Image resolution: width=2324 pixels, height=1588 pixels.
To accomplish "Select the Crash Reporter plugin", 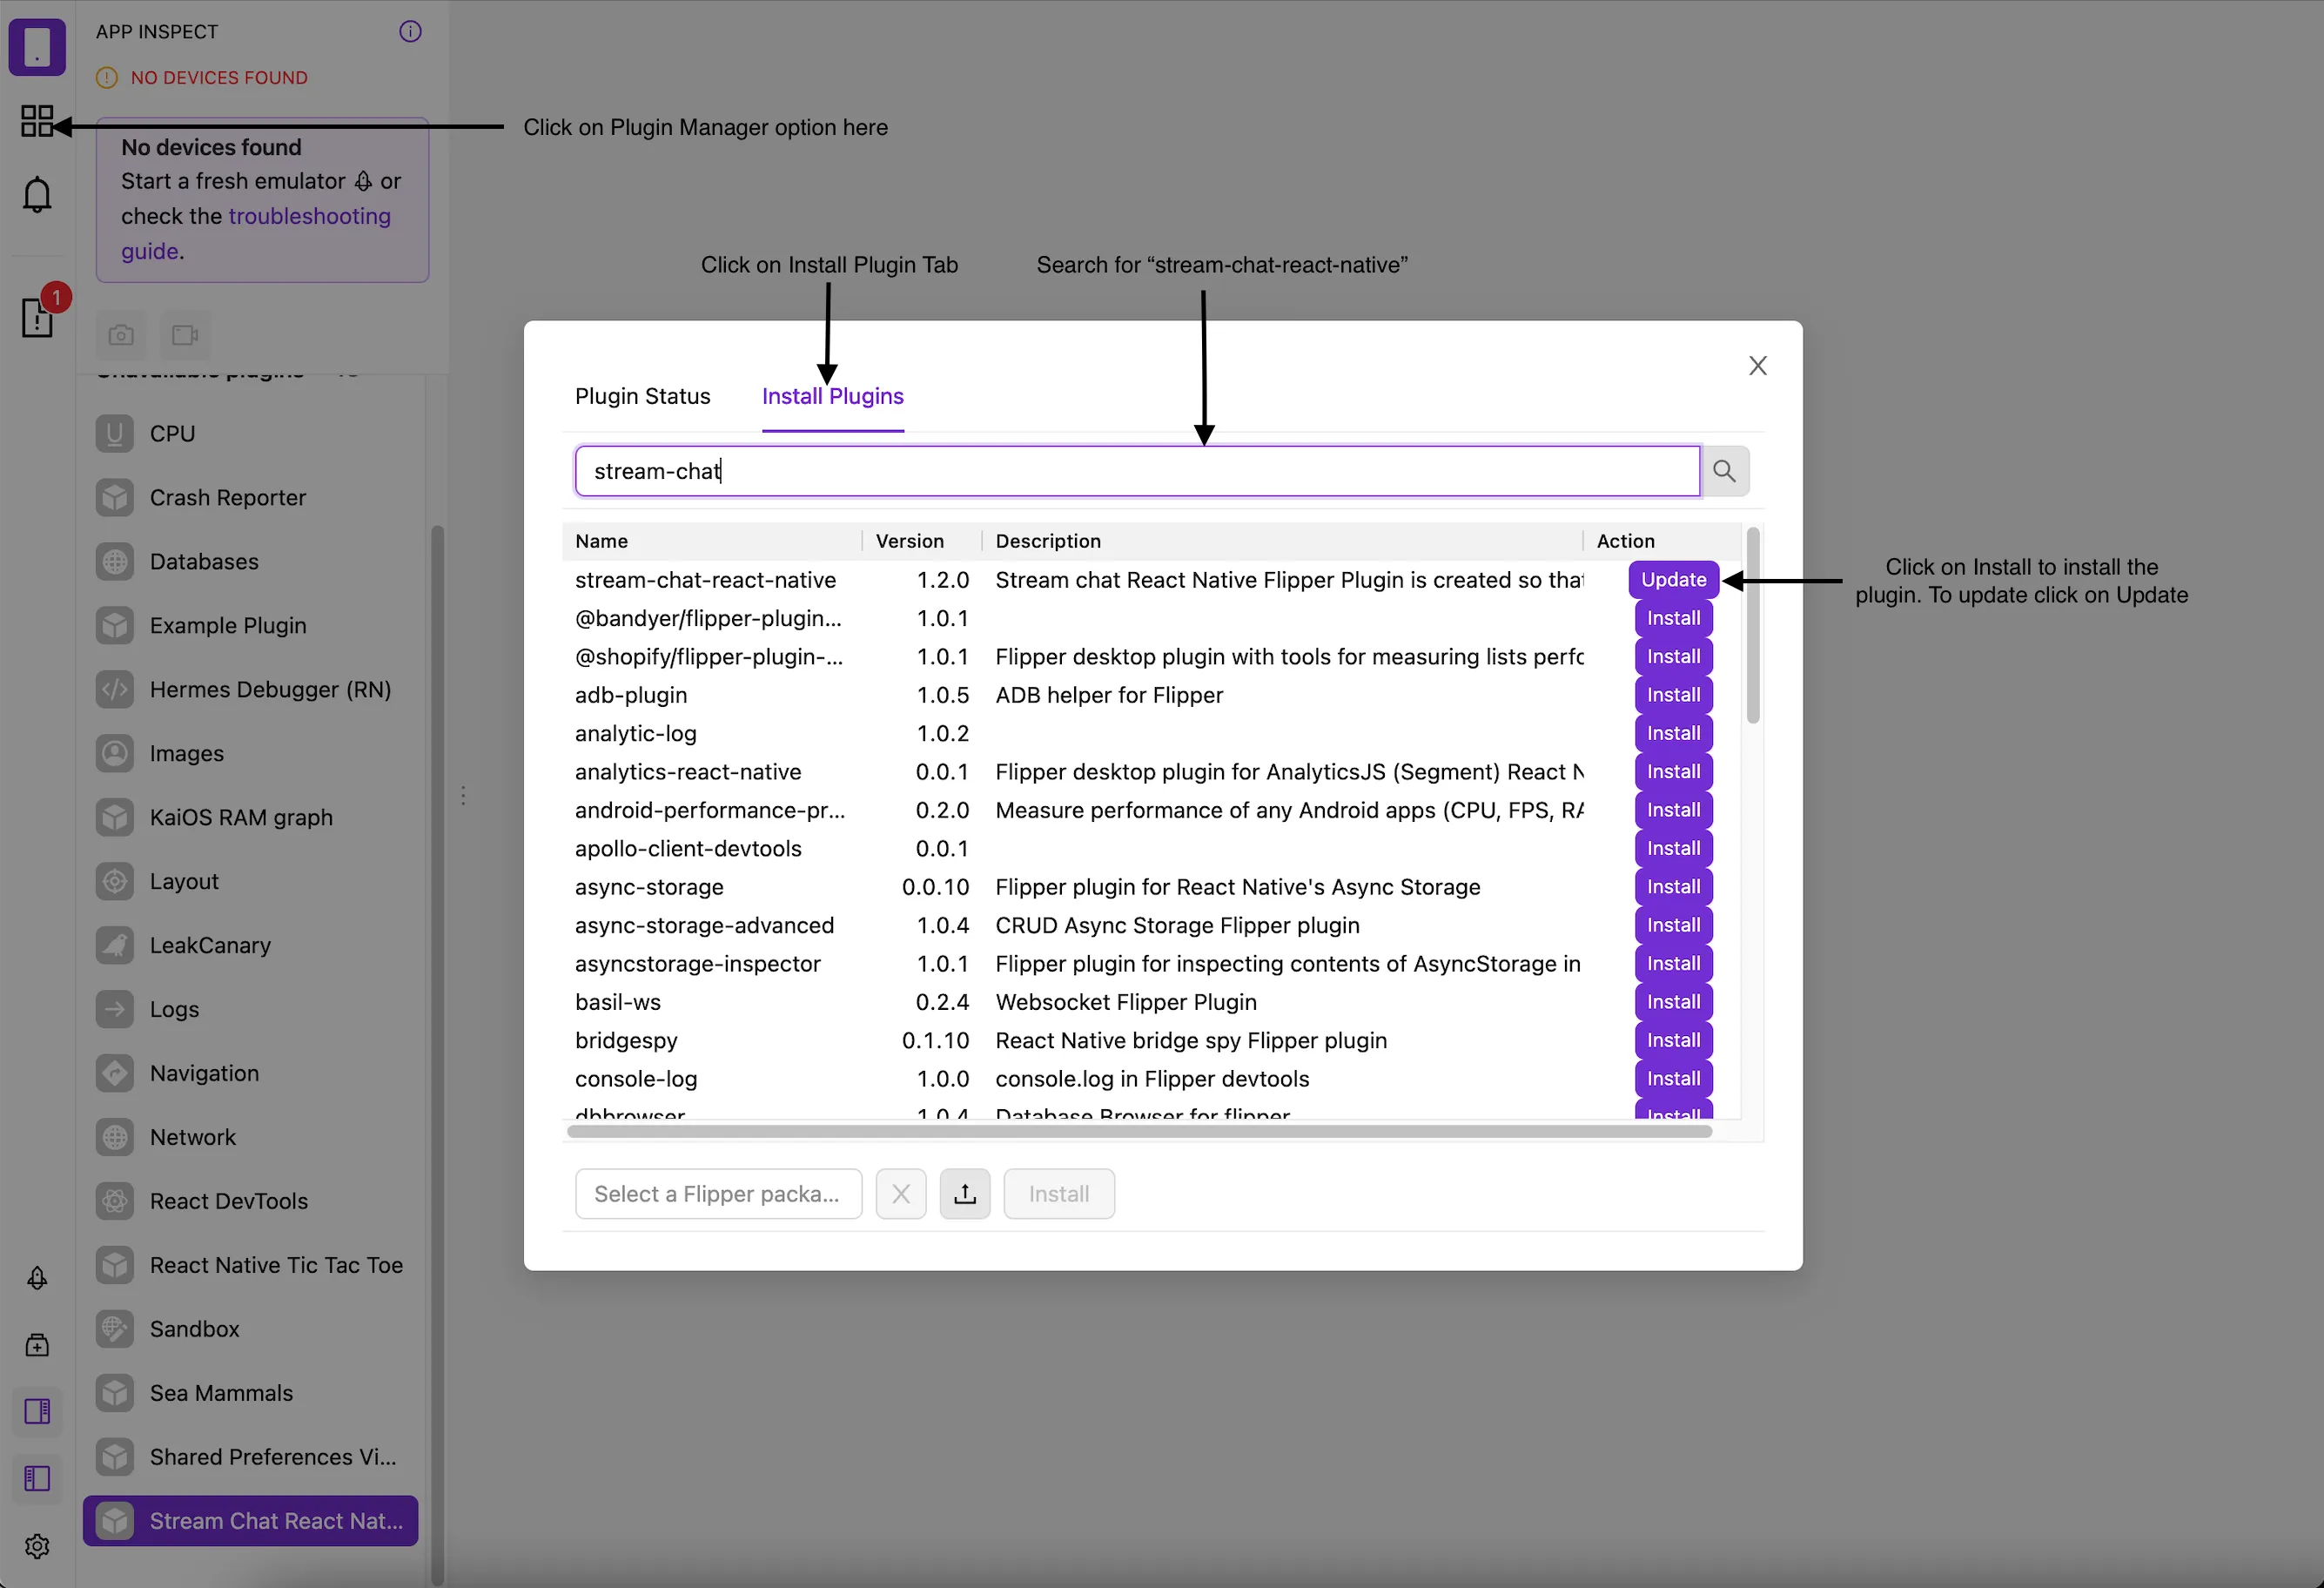I will click(x=227, y=497).
